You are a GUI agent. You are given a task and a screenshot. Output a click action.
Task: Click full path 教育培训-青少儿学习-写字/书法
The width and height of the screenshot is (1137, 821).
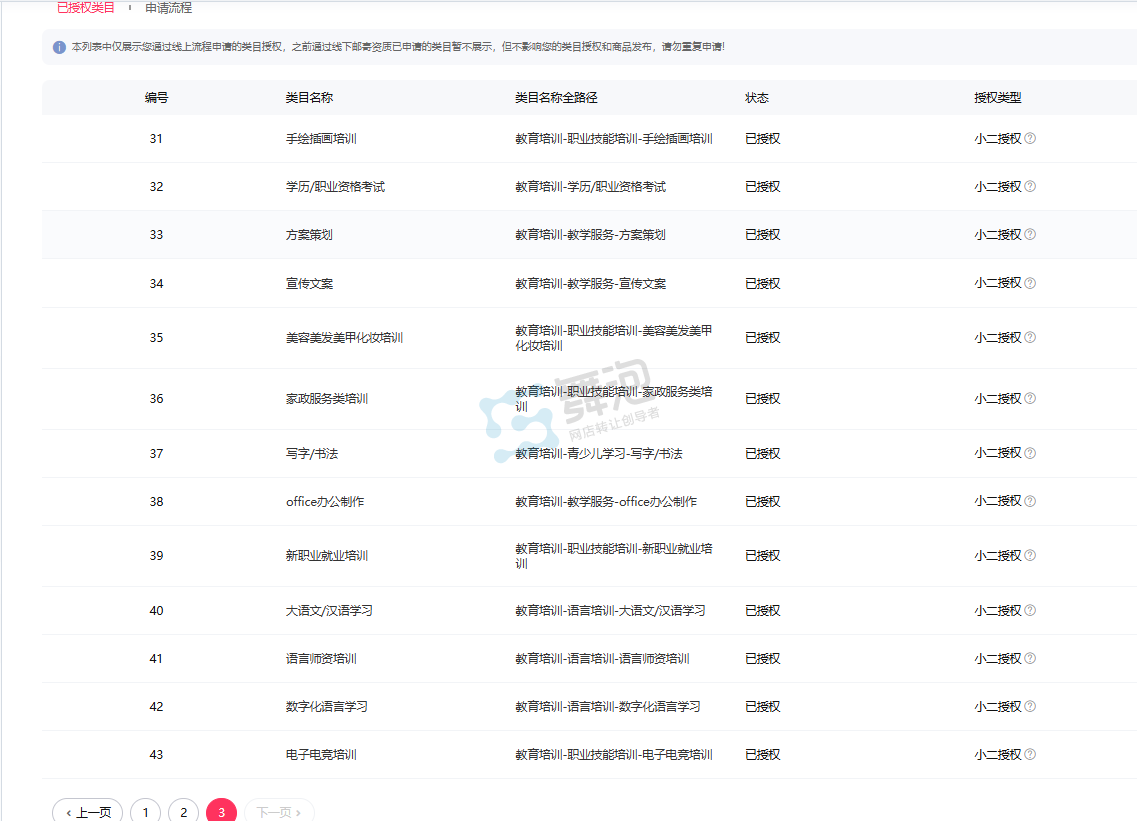[599, 453]
